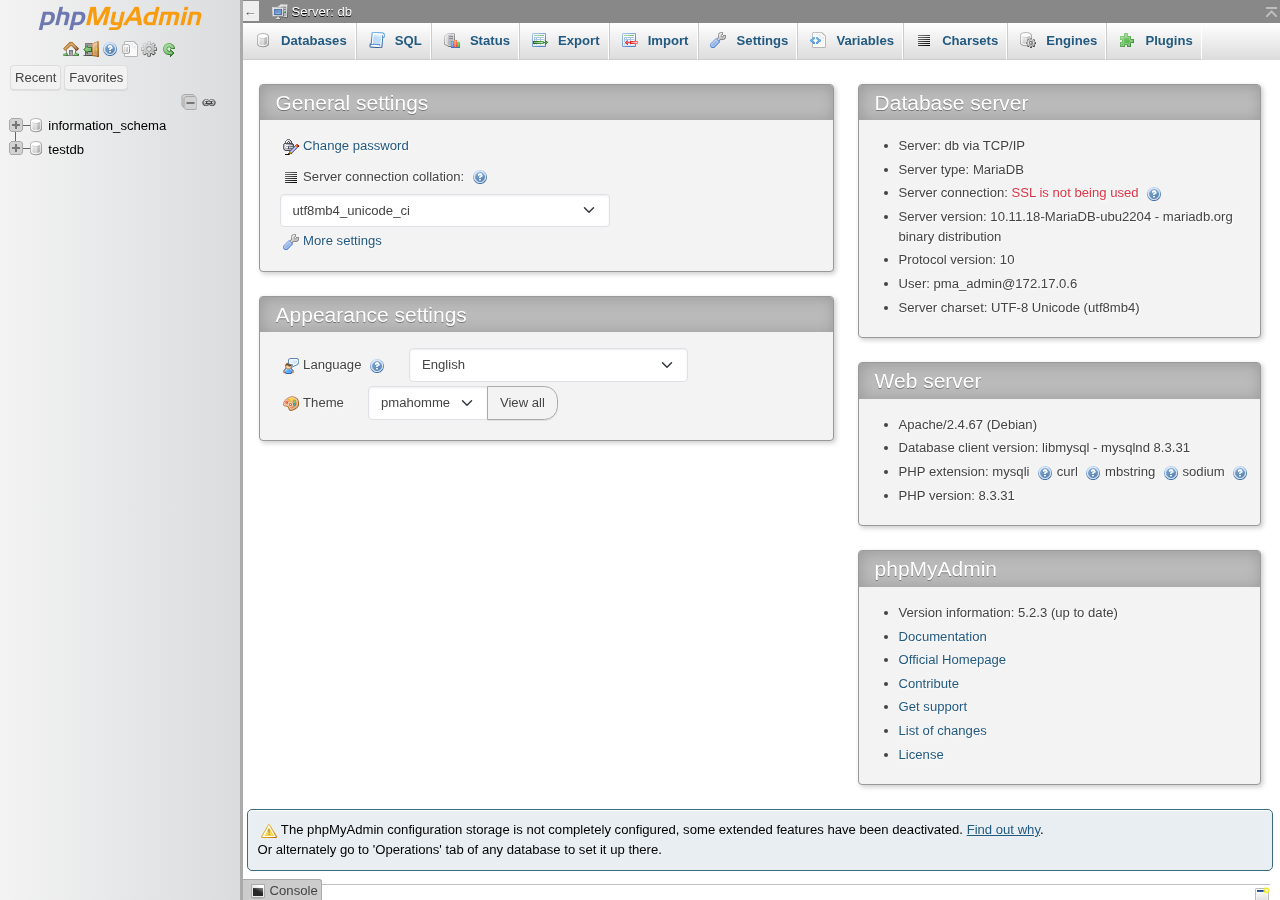Click testdb database cylinder icon

coord(36,149)
